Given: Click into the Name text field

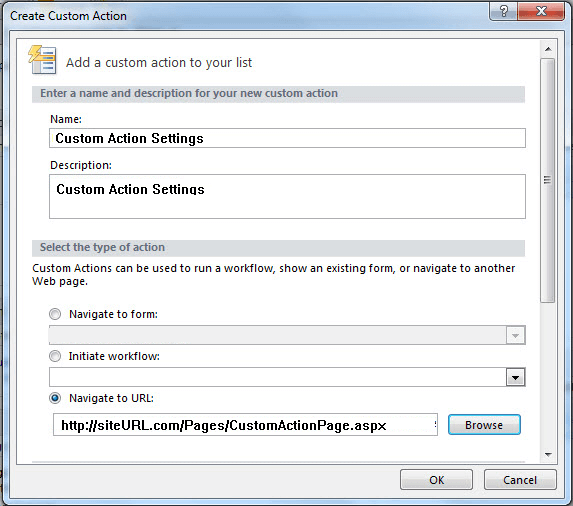Looking at the screenshot, I should coord(287,138).
